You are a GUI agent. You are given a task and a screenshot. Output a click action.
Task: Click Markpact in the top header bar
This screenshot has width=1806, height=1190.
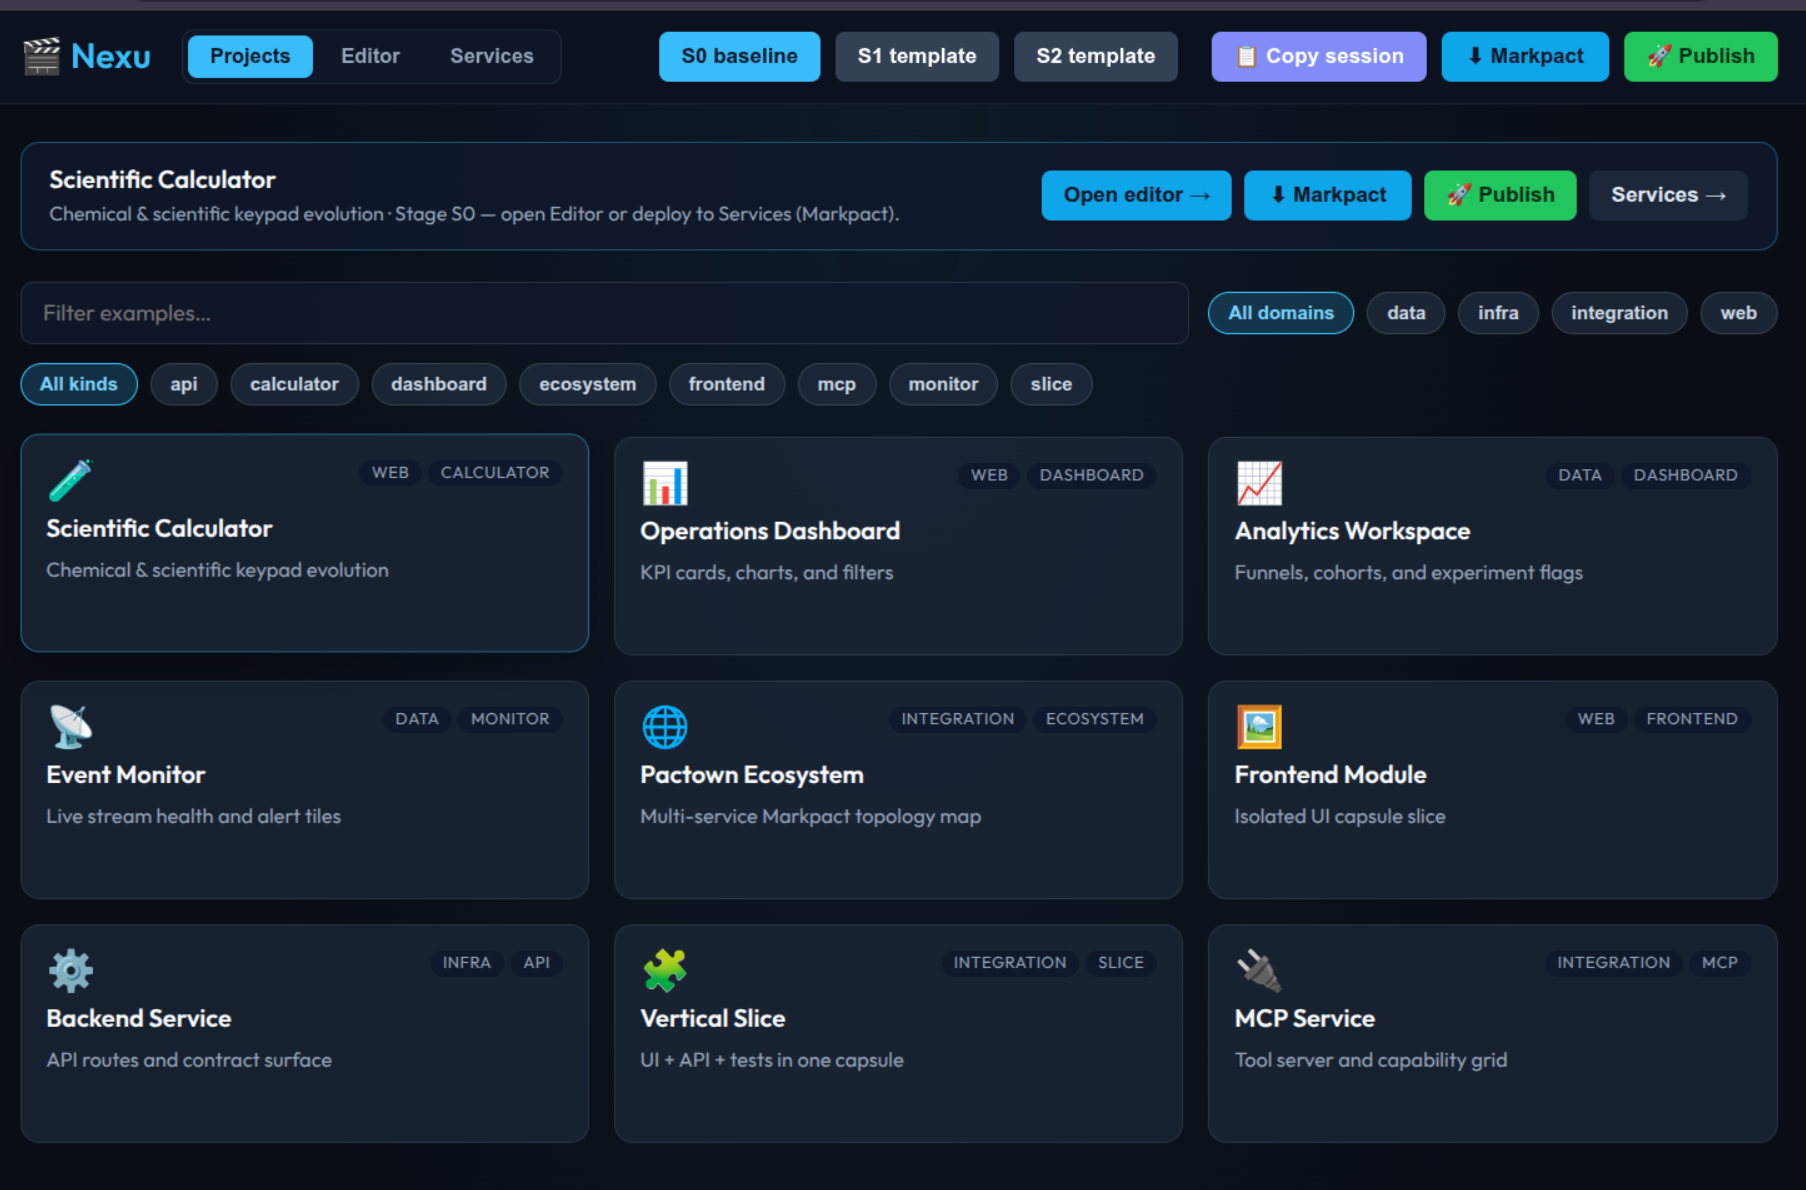1525,56
